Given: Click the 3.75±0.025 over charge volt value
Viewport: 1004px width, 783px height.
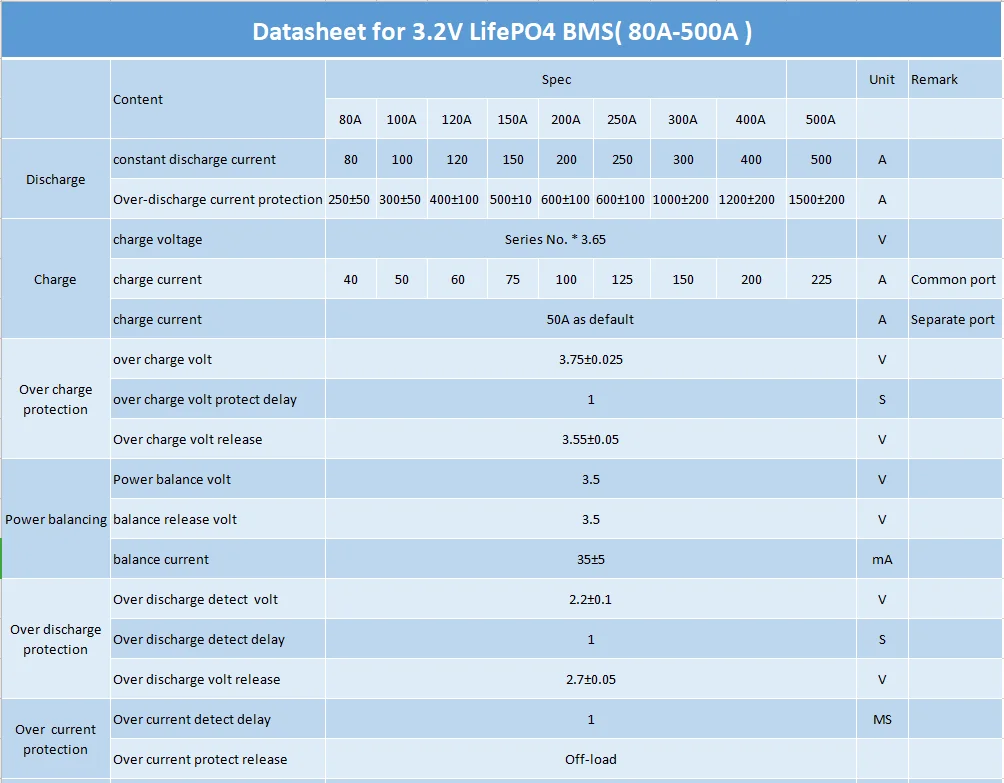Looking at the screenshot, I should point(590,359).
